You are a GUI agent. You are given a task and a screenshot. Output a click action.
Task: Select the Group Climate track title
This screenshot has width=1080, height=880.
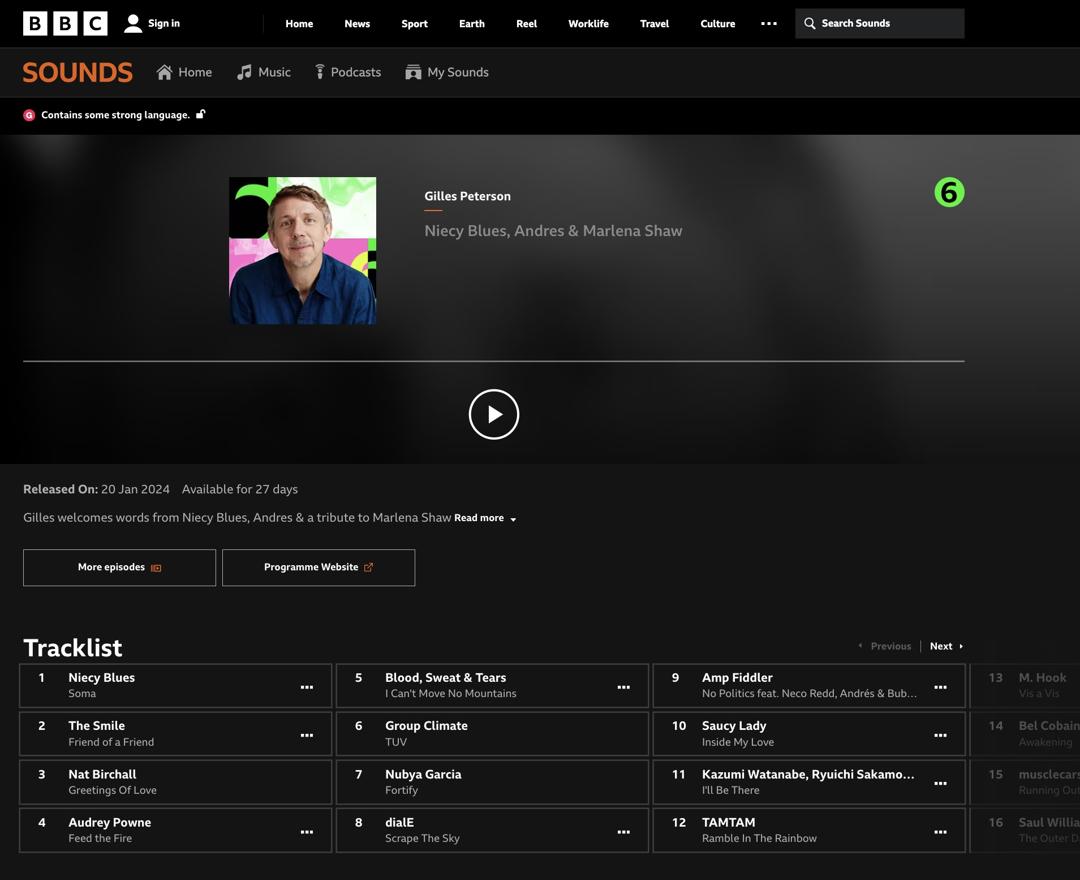(x=426, y=726)
